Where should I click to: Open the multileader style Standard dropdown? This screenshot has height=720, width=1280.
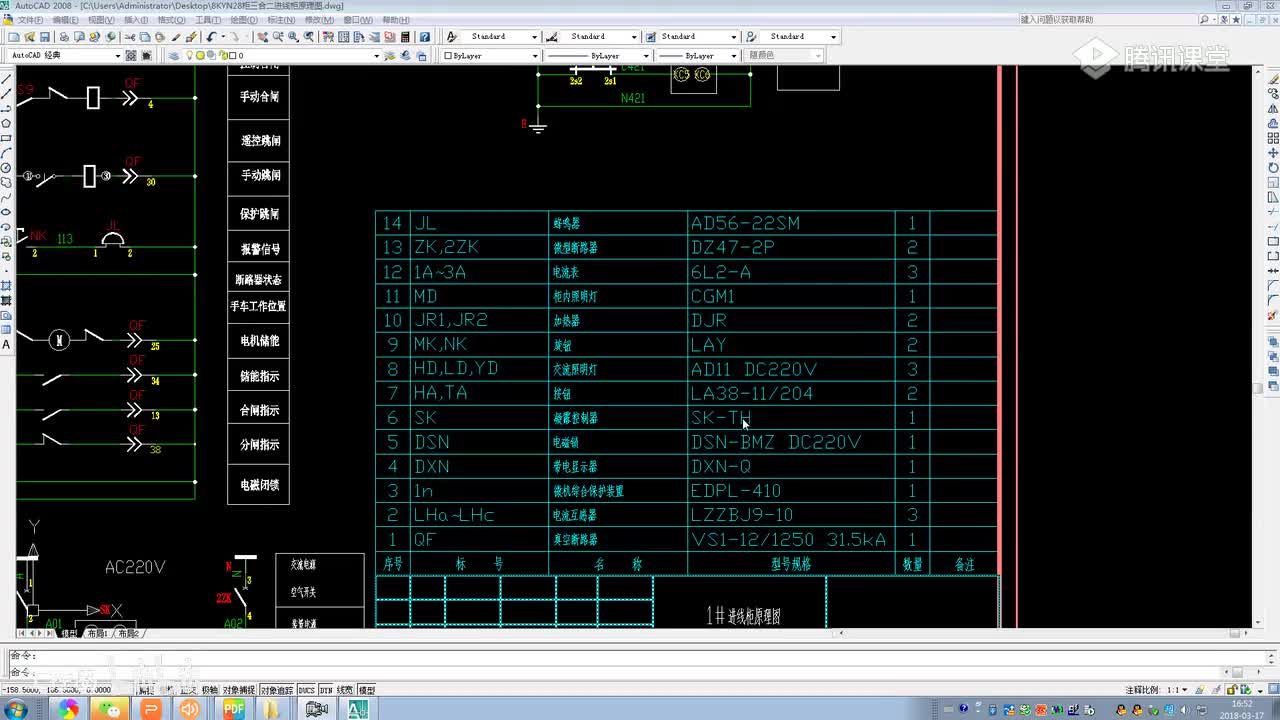(x=833, y=37)
